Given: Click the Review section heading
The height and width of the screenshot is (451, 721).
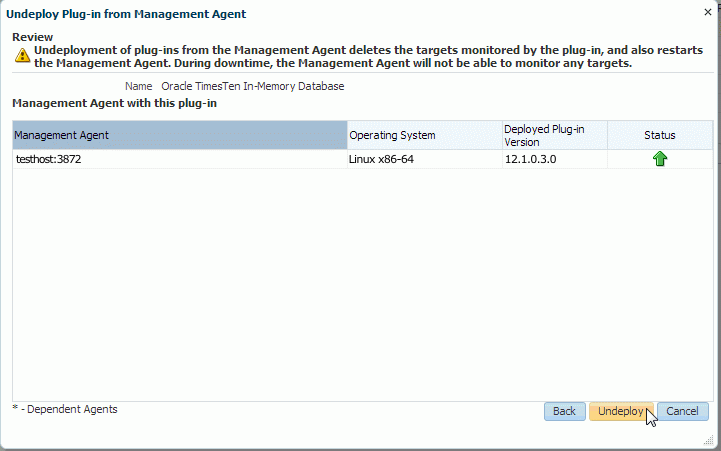Looking at the screenshot, I should tap(33, 37).
